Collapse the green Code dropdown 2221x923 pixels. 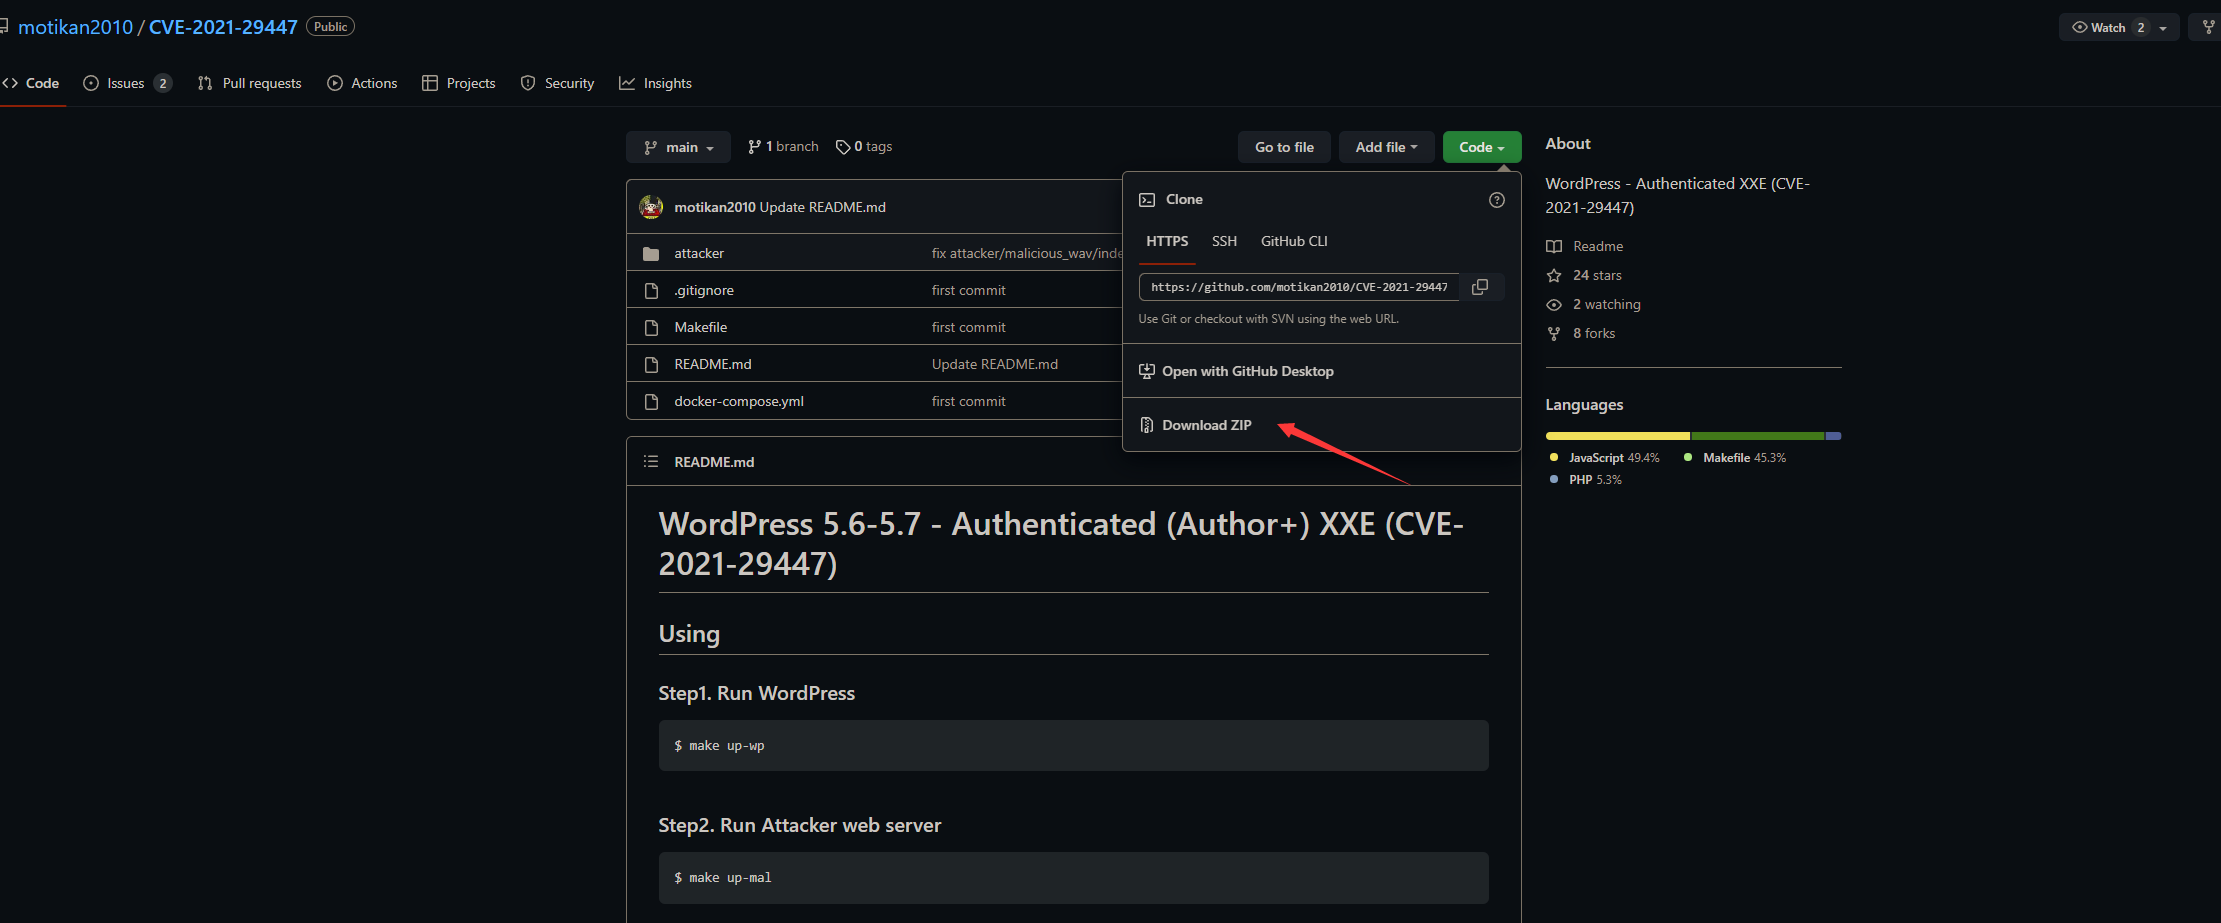pyautogui.click(x=1482, y=147)
